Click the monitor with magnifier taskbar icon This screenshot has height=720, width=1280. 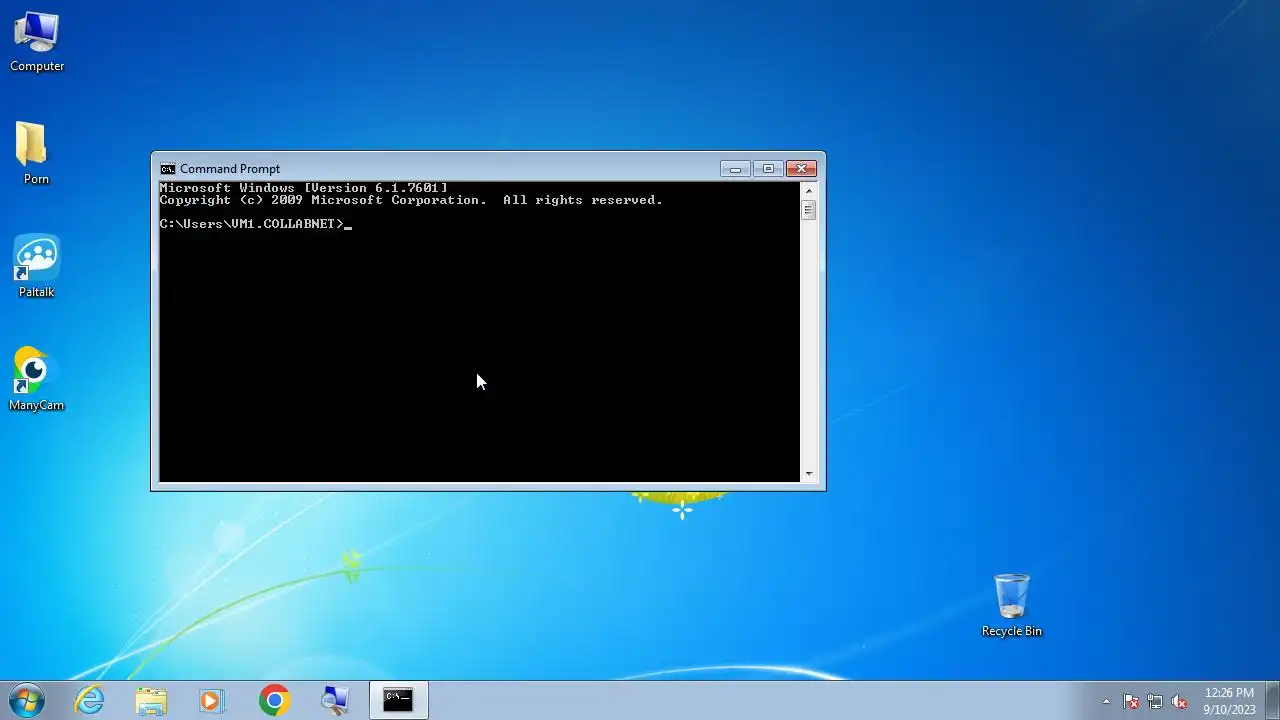pos(335,700)
